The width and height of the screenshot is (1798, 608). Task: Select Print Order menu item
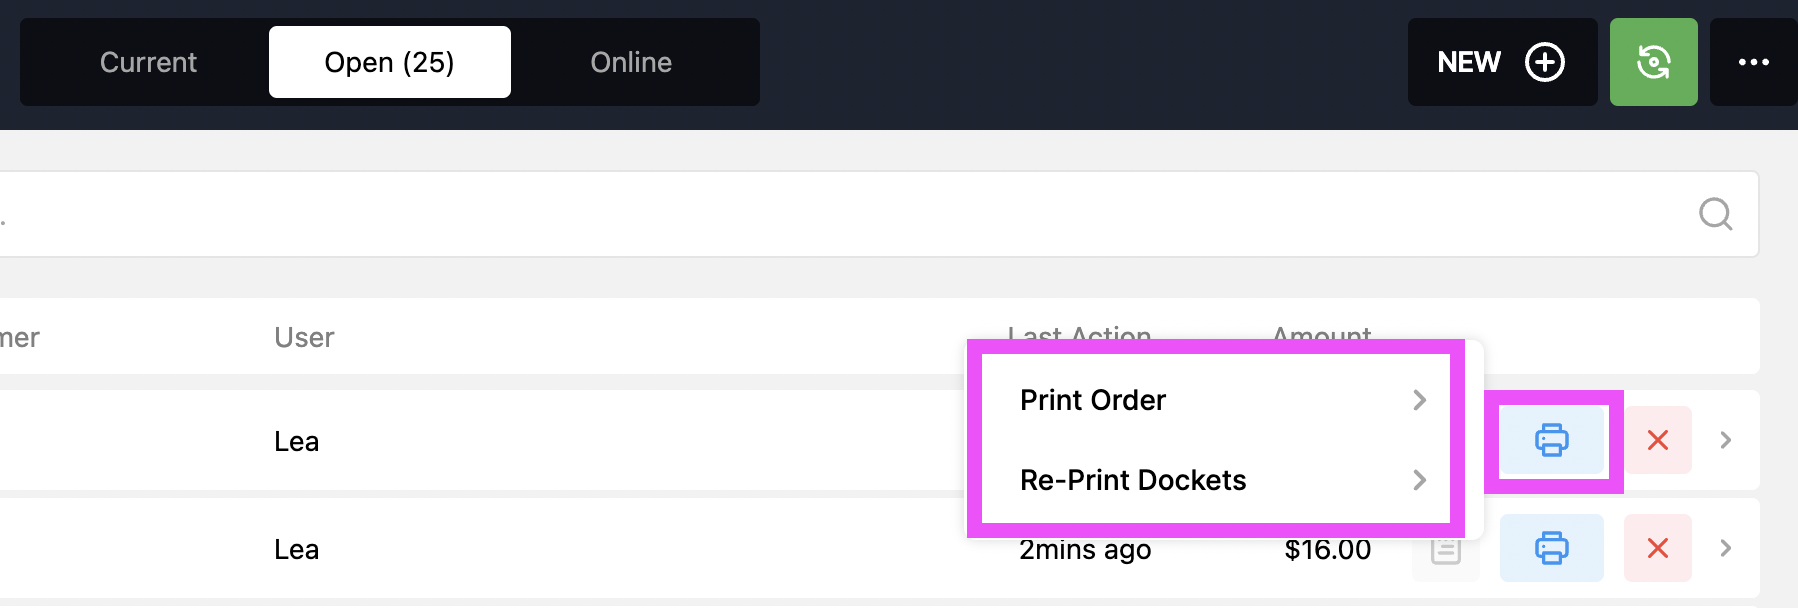[x=1093, y=400]
